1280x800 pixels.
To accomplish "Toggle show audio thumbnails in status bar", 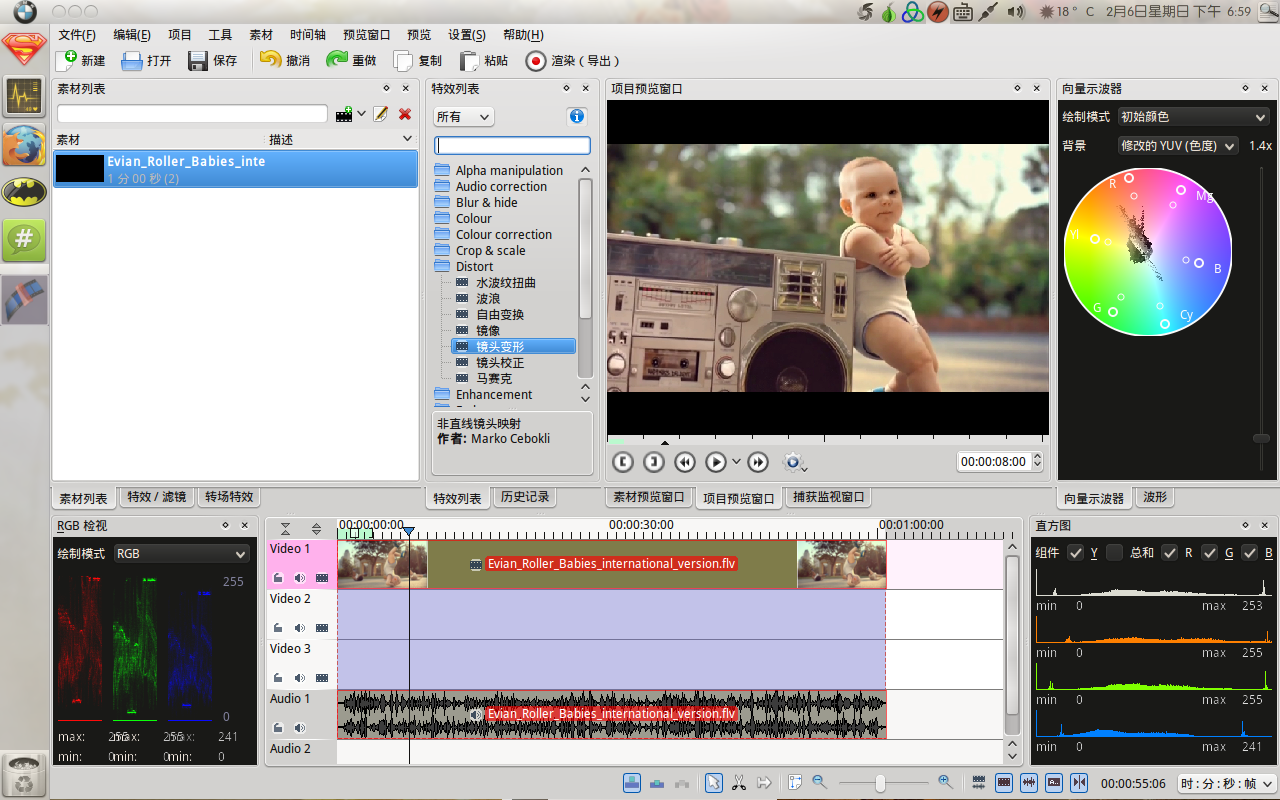I will (1029, 783).
